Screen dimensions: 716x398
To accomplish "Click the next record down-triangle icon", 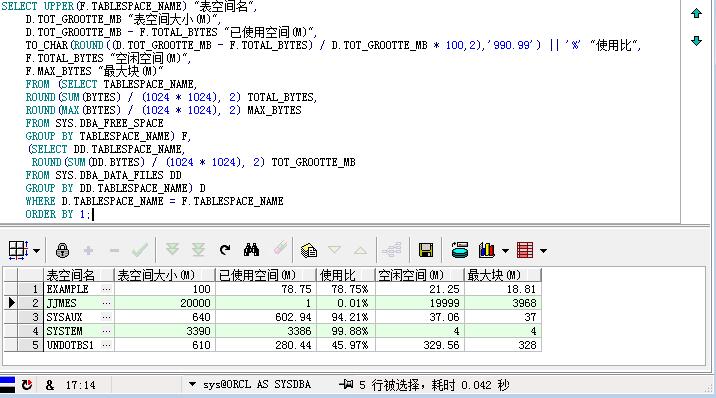I will tap(334, 250).
